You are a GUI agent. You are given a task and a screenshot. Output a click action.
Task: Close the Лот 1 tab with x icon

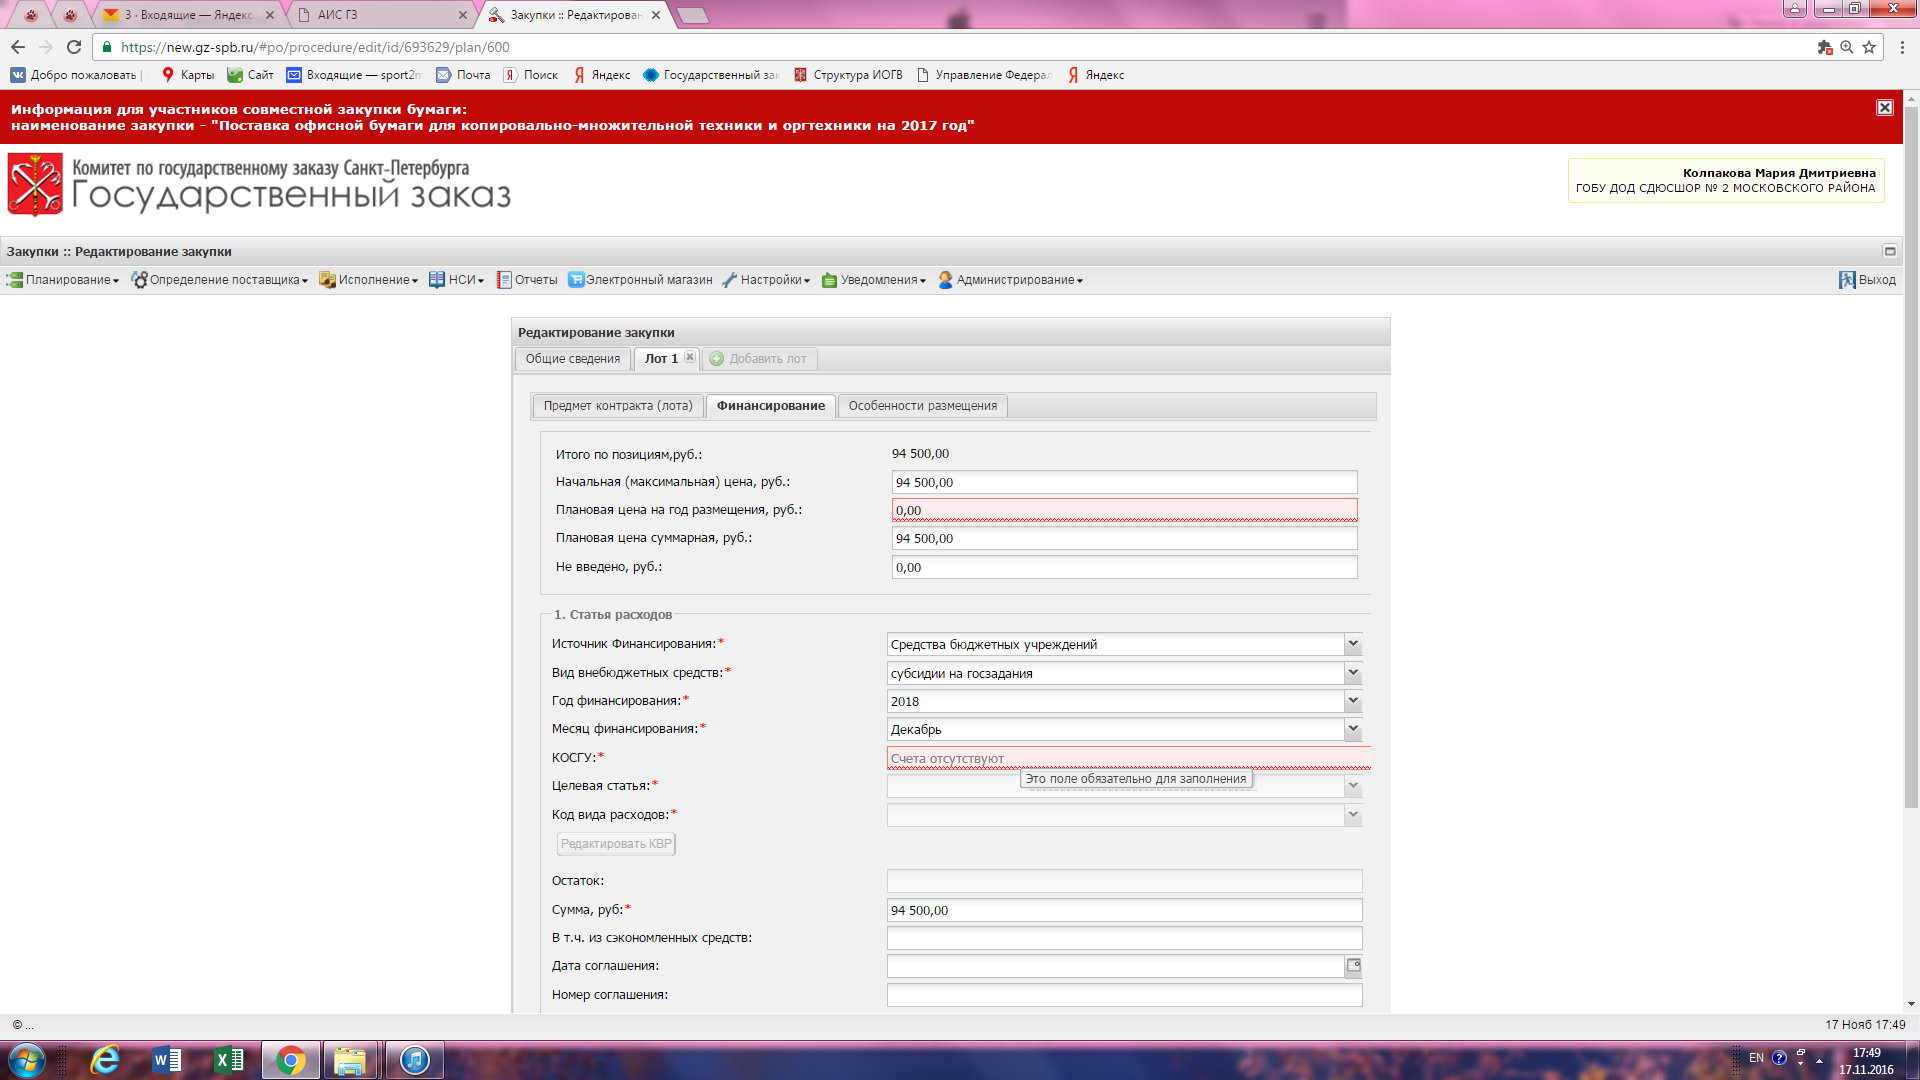tap(690, 358)
